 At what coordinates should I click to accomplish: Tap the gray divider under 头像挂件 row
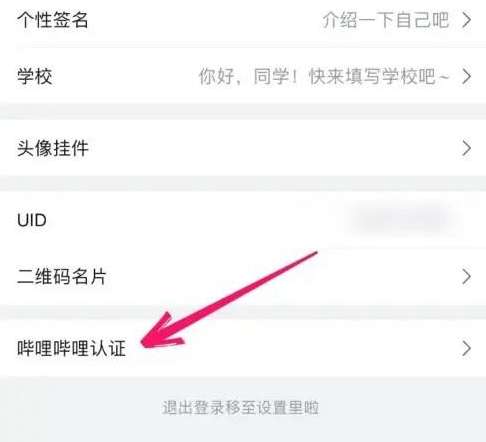tap(243, 184)
